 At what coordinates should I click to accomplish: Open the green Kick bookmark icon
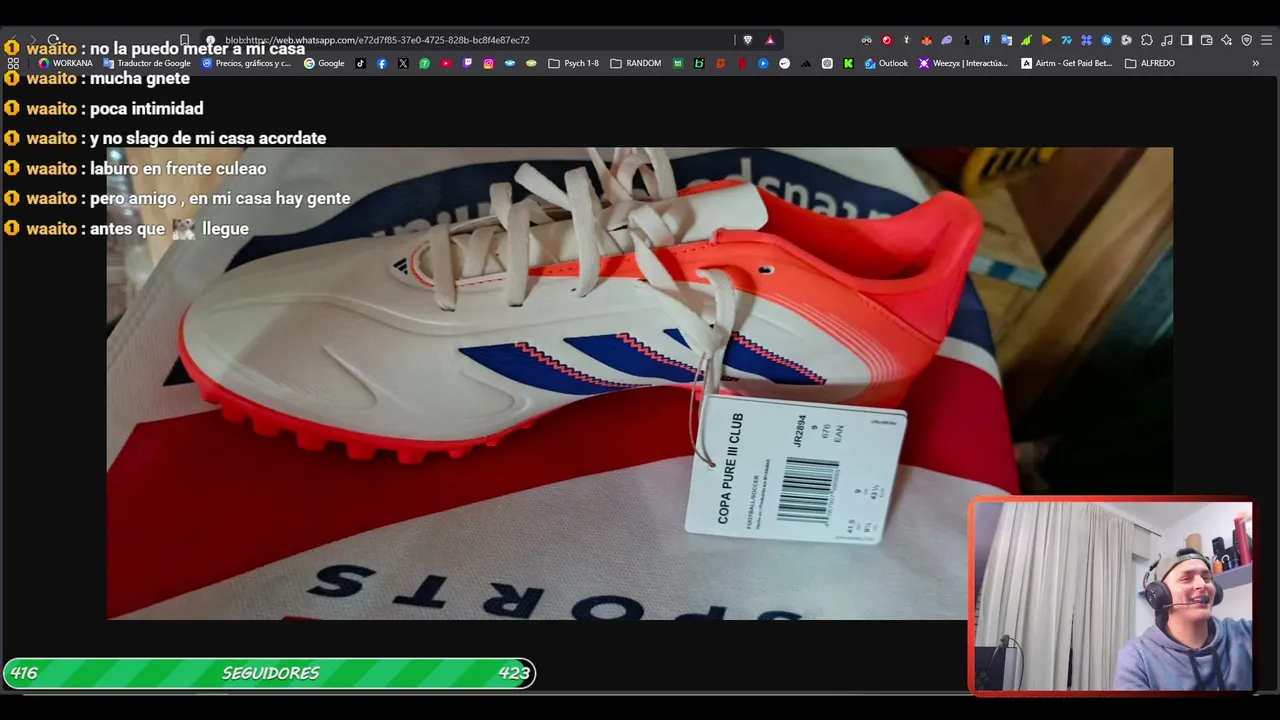[848, 63]
